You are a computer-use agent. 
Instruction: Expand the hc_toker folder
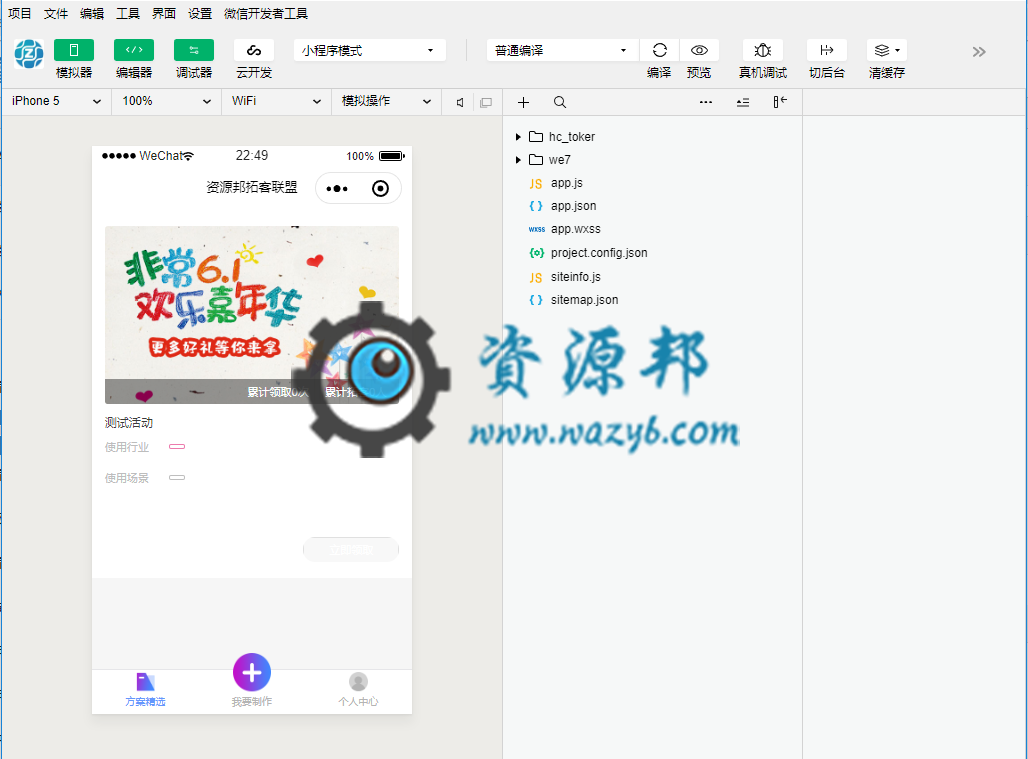tap(518, 136)
